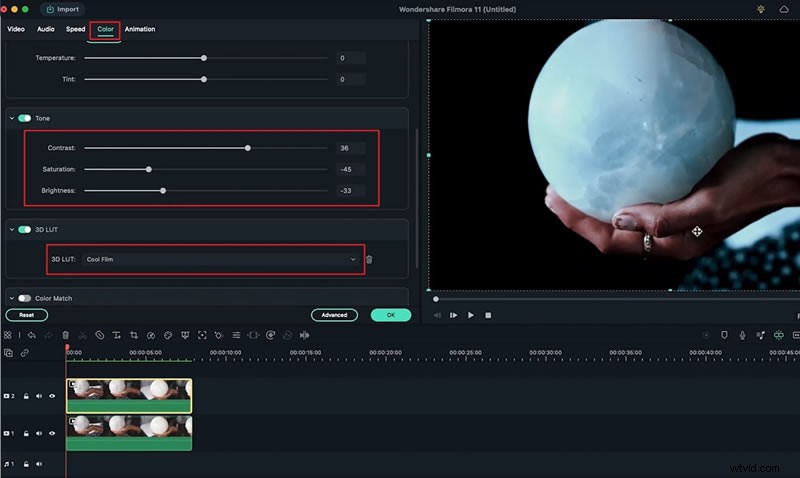Click the circular arrow replace icon
This screenshot has width=800, height=478.
(x=270, y=335)
